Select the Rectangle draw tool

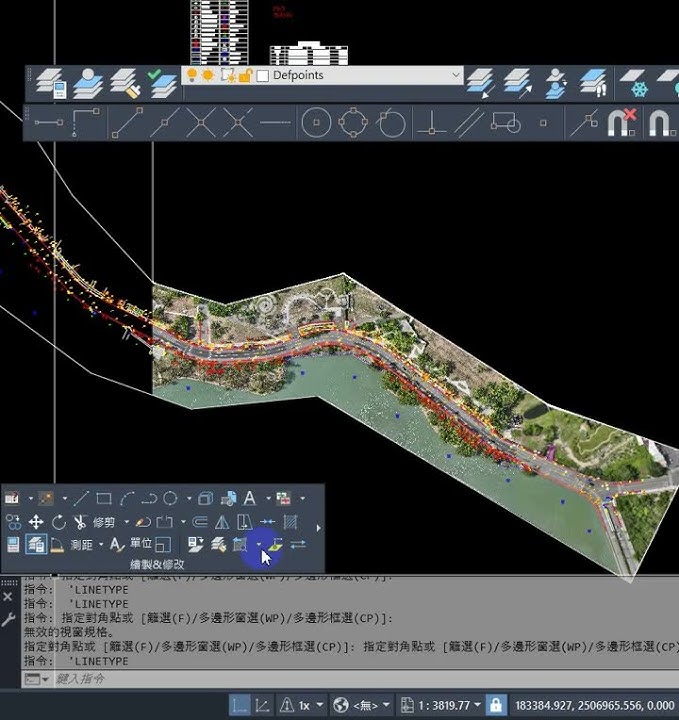point(104,498)
